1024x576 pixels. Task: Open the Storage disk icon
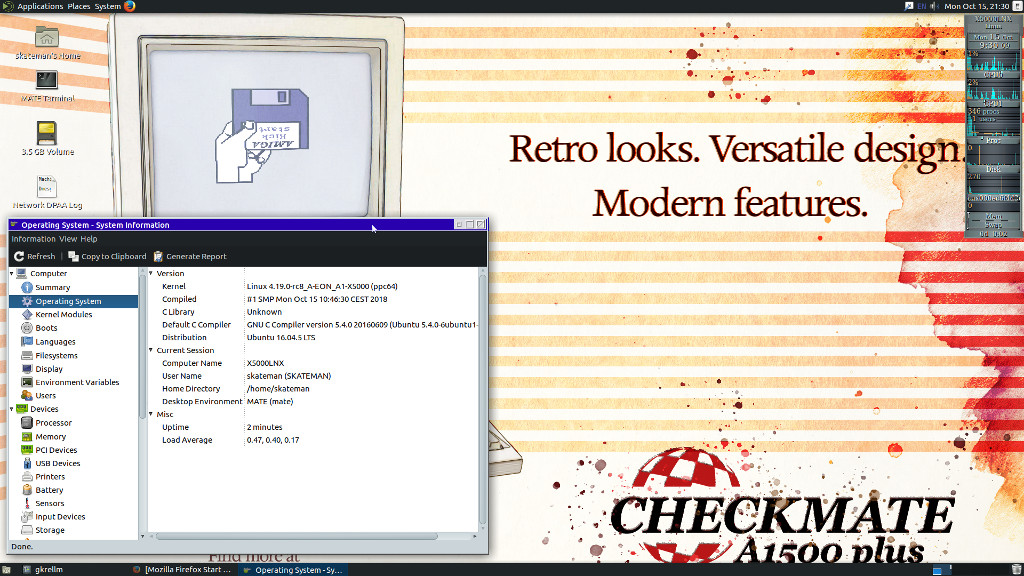pos(27,530)
